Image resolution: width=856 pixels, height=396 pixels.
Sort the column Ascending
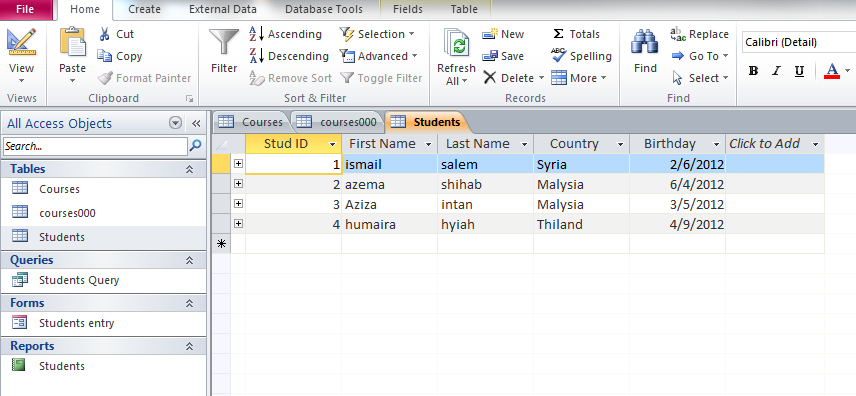tap(285, 34)
